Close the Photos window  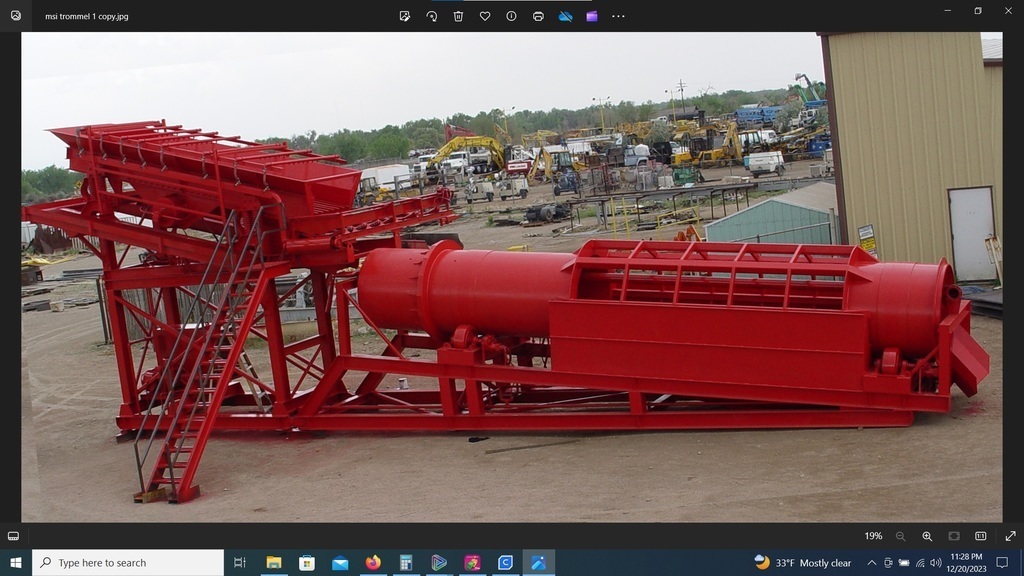1008,10
